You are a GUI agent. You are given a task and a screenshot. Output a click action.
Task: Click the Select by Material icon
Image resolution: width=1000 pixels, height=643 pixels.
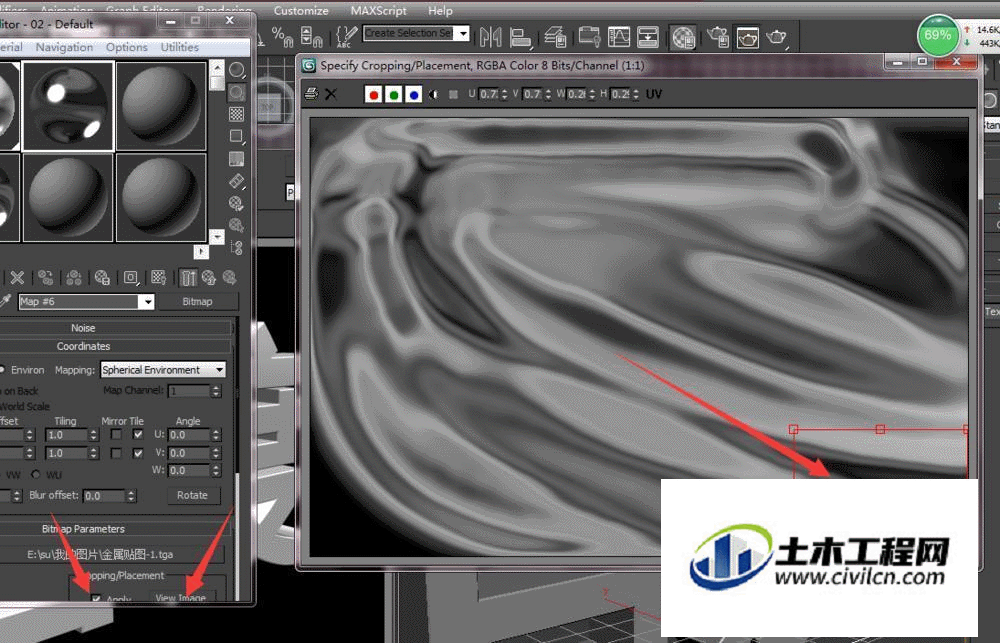[237, 225]
